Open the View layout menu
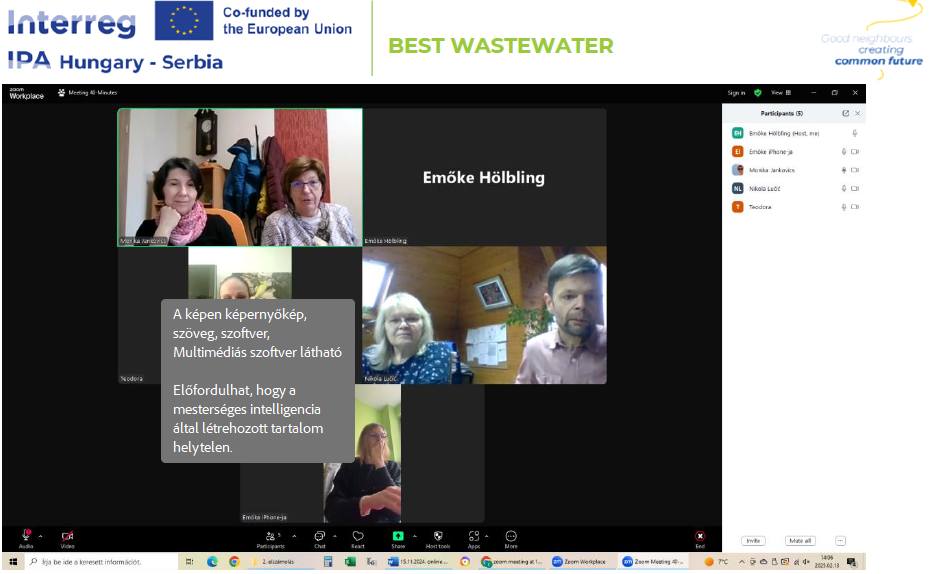929x574 pixels. pyautogui.click(x=781, y=93)
